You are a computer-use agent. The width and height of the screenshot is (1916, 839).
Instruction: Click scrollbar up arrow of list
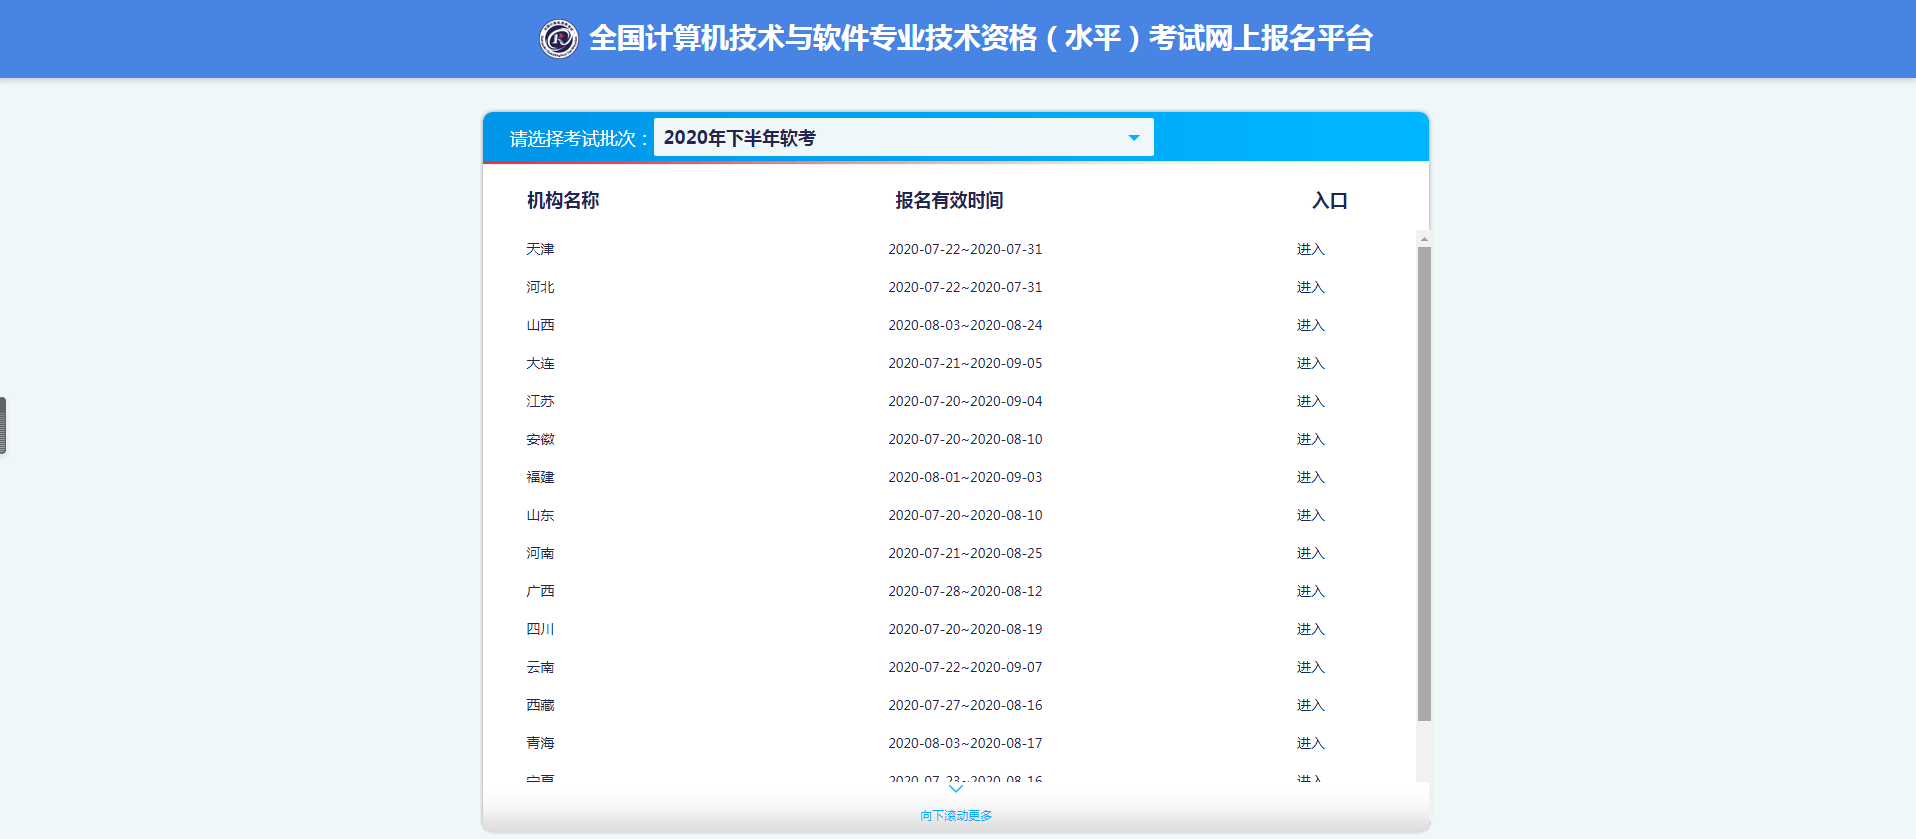(x=1424, y=239)
